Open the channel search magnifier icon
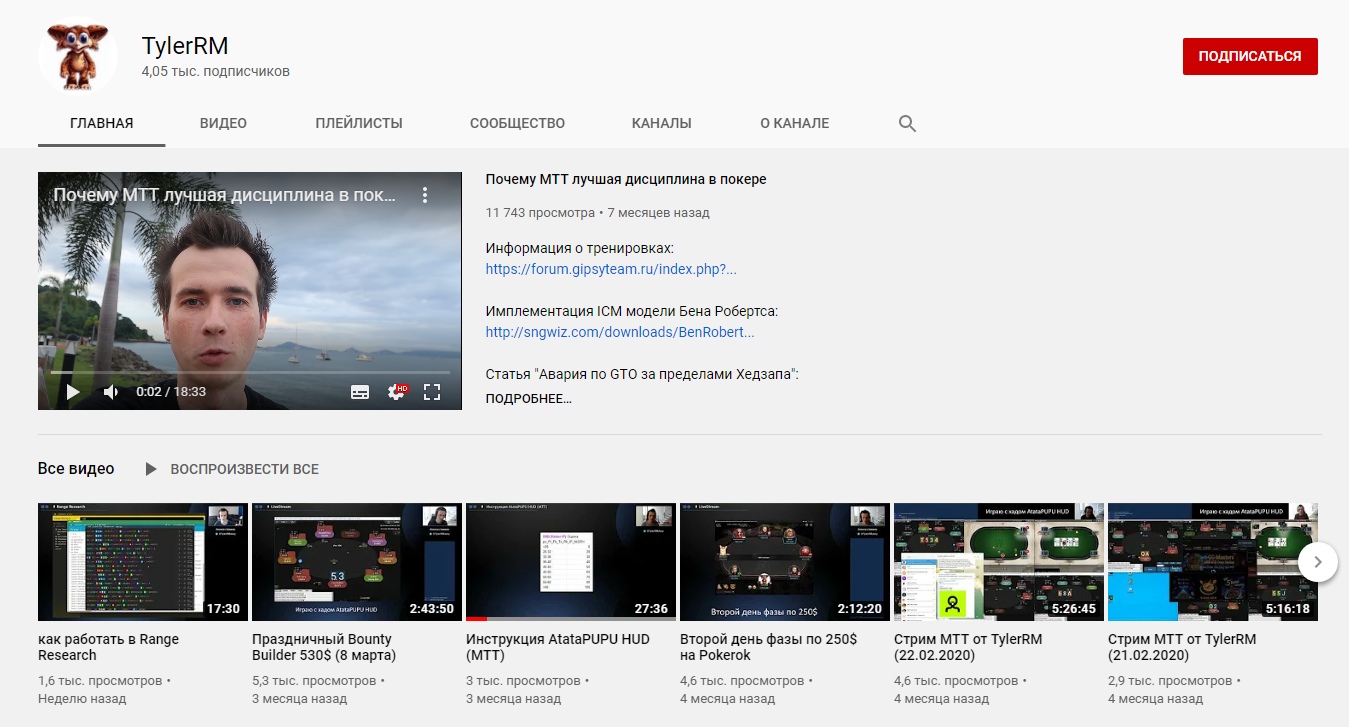 click(x=907, y=124)
